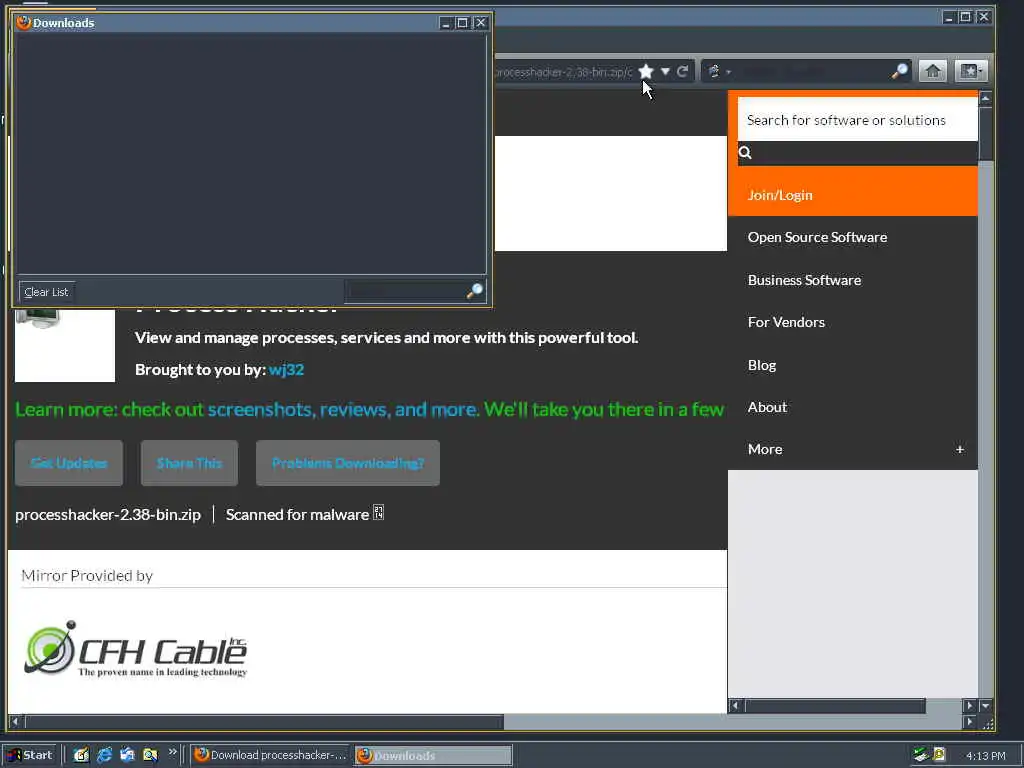
Task: Click the Downloads taskbar button
Action: pyautogui.click(x=434, y=755)
